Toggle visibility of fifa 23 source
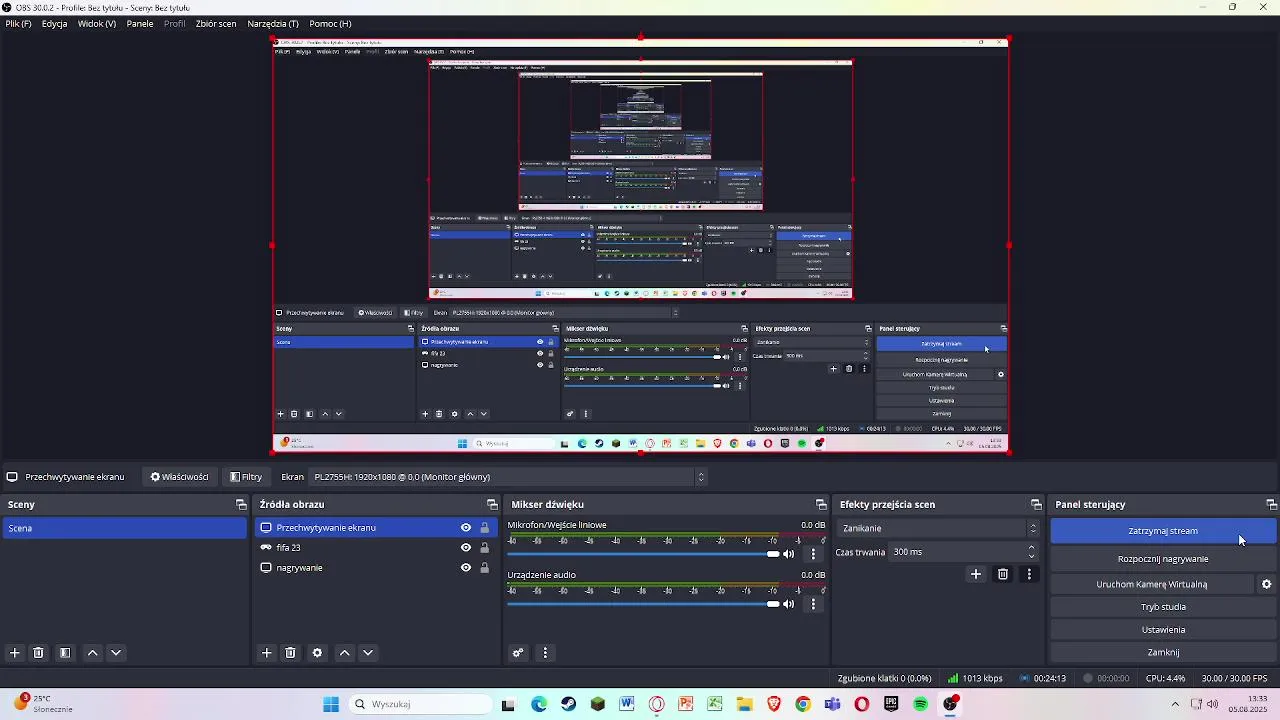The height and width of the screenshot is (720, 1280). tap(466, 547)
